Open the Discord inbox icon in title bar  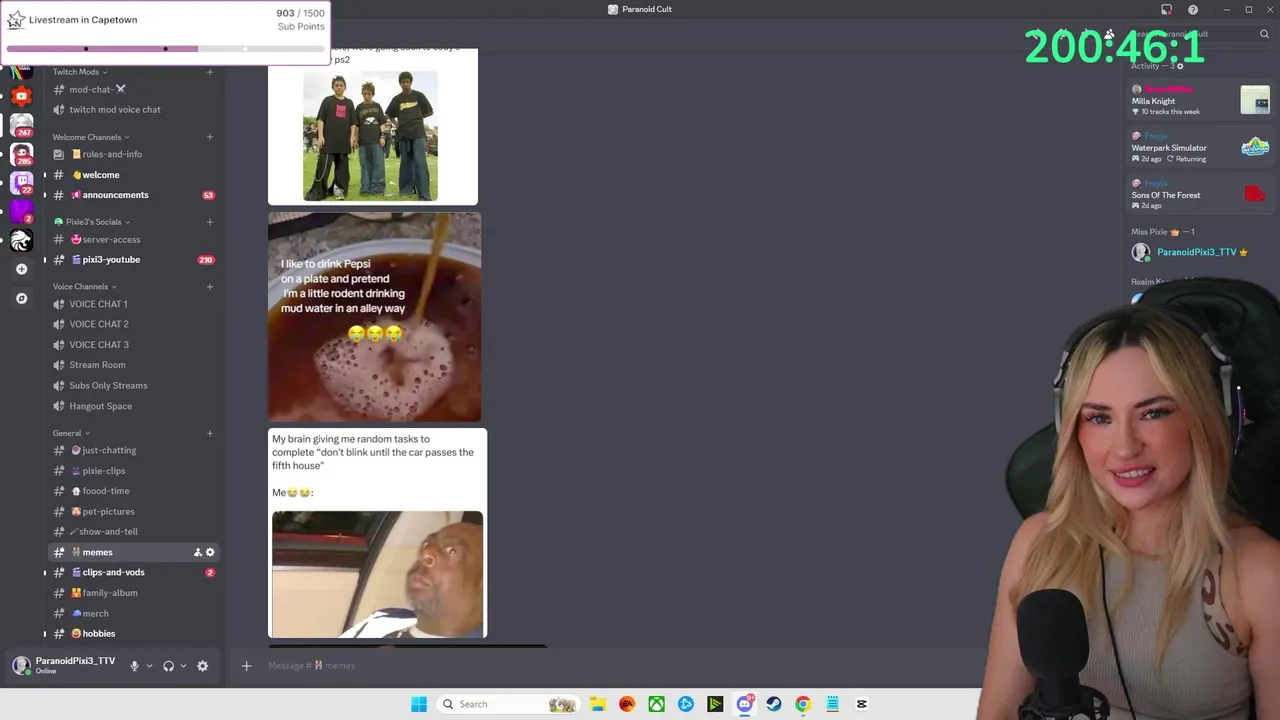(1166, 10)
